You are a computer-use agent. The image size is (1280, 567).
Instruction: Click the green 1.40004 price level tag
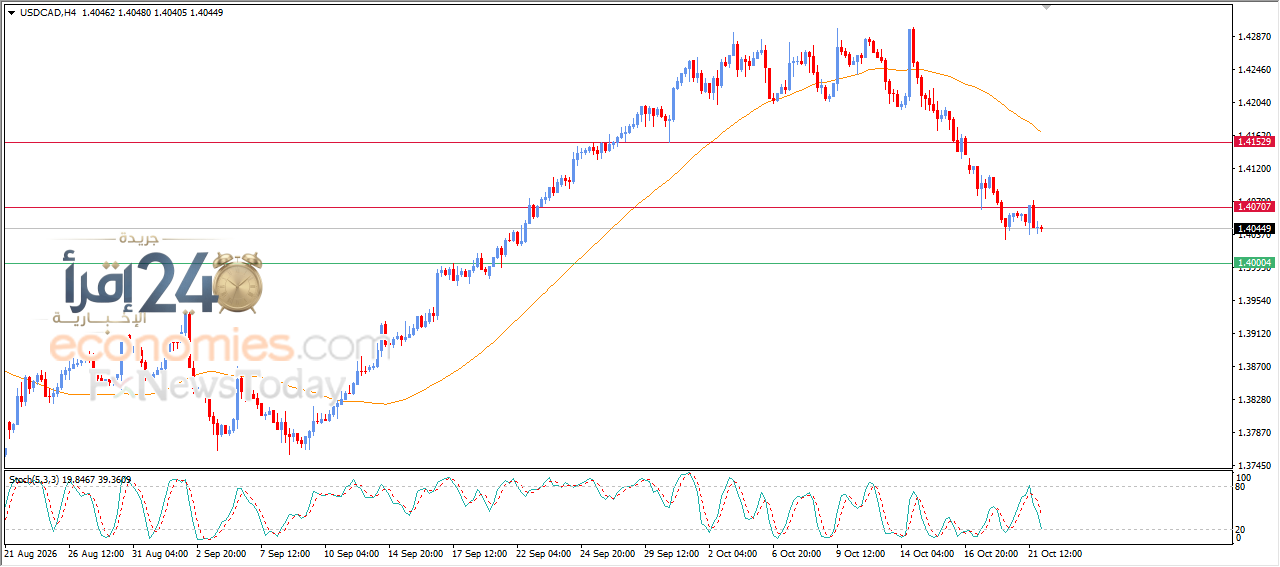pyautogui.click(x=1254, y=263)
